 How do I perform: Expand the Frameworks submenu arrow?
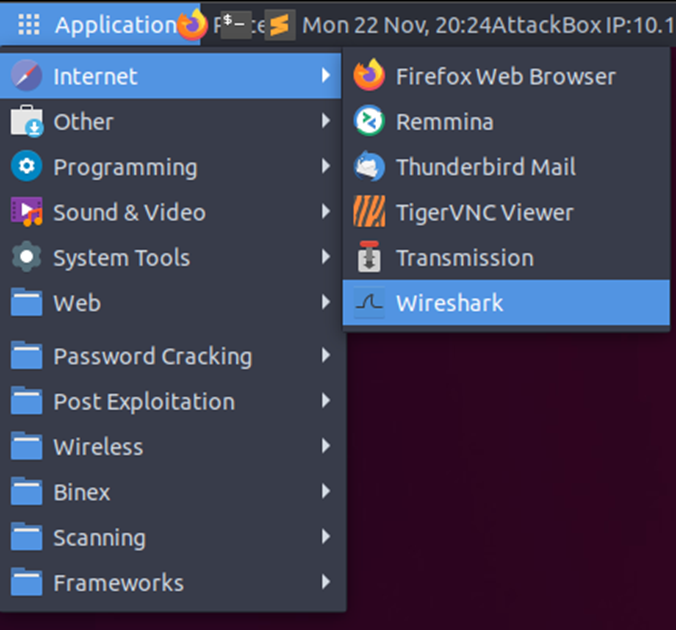(326, 582)
